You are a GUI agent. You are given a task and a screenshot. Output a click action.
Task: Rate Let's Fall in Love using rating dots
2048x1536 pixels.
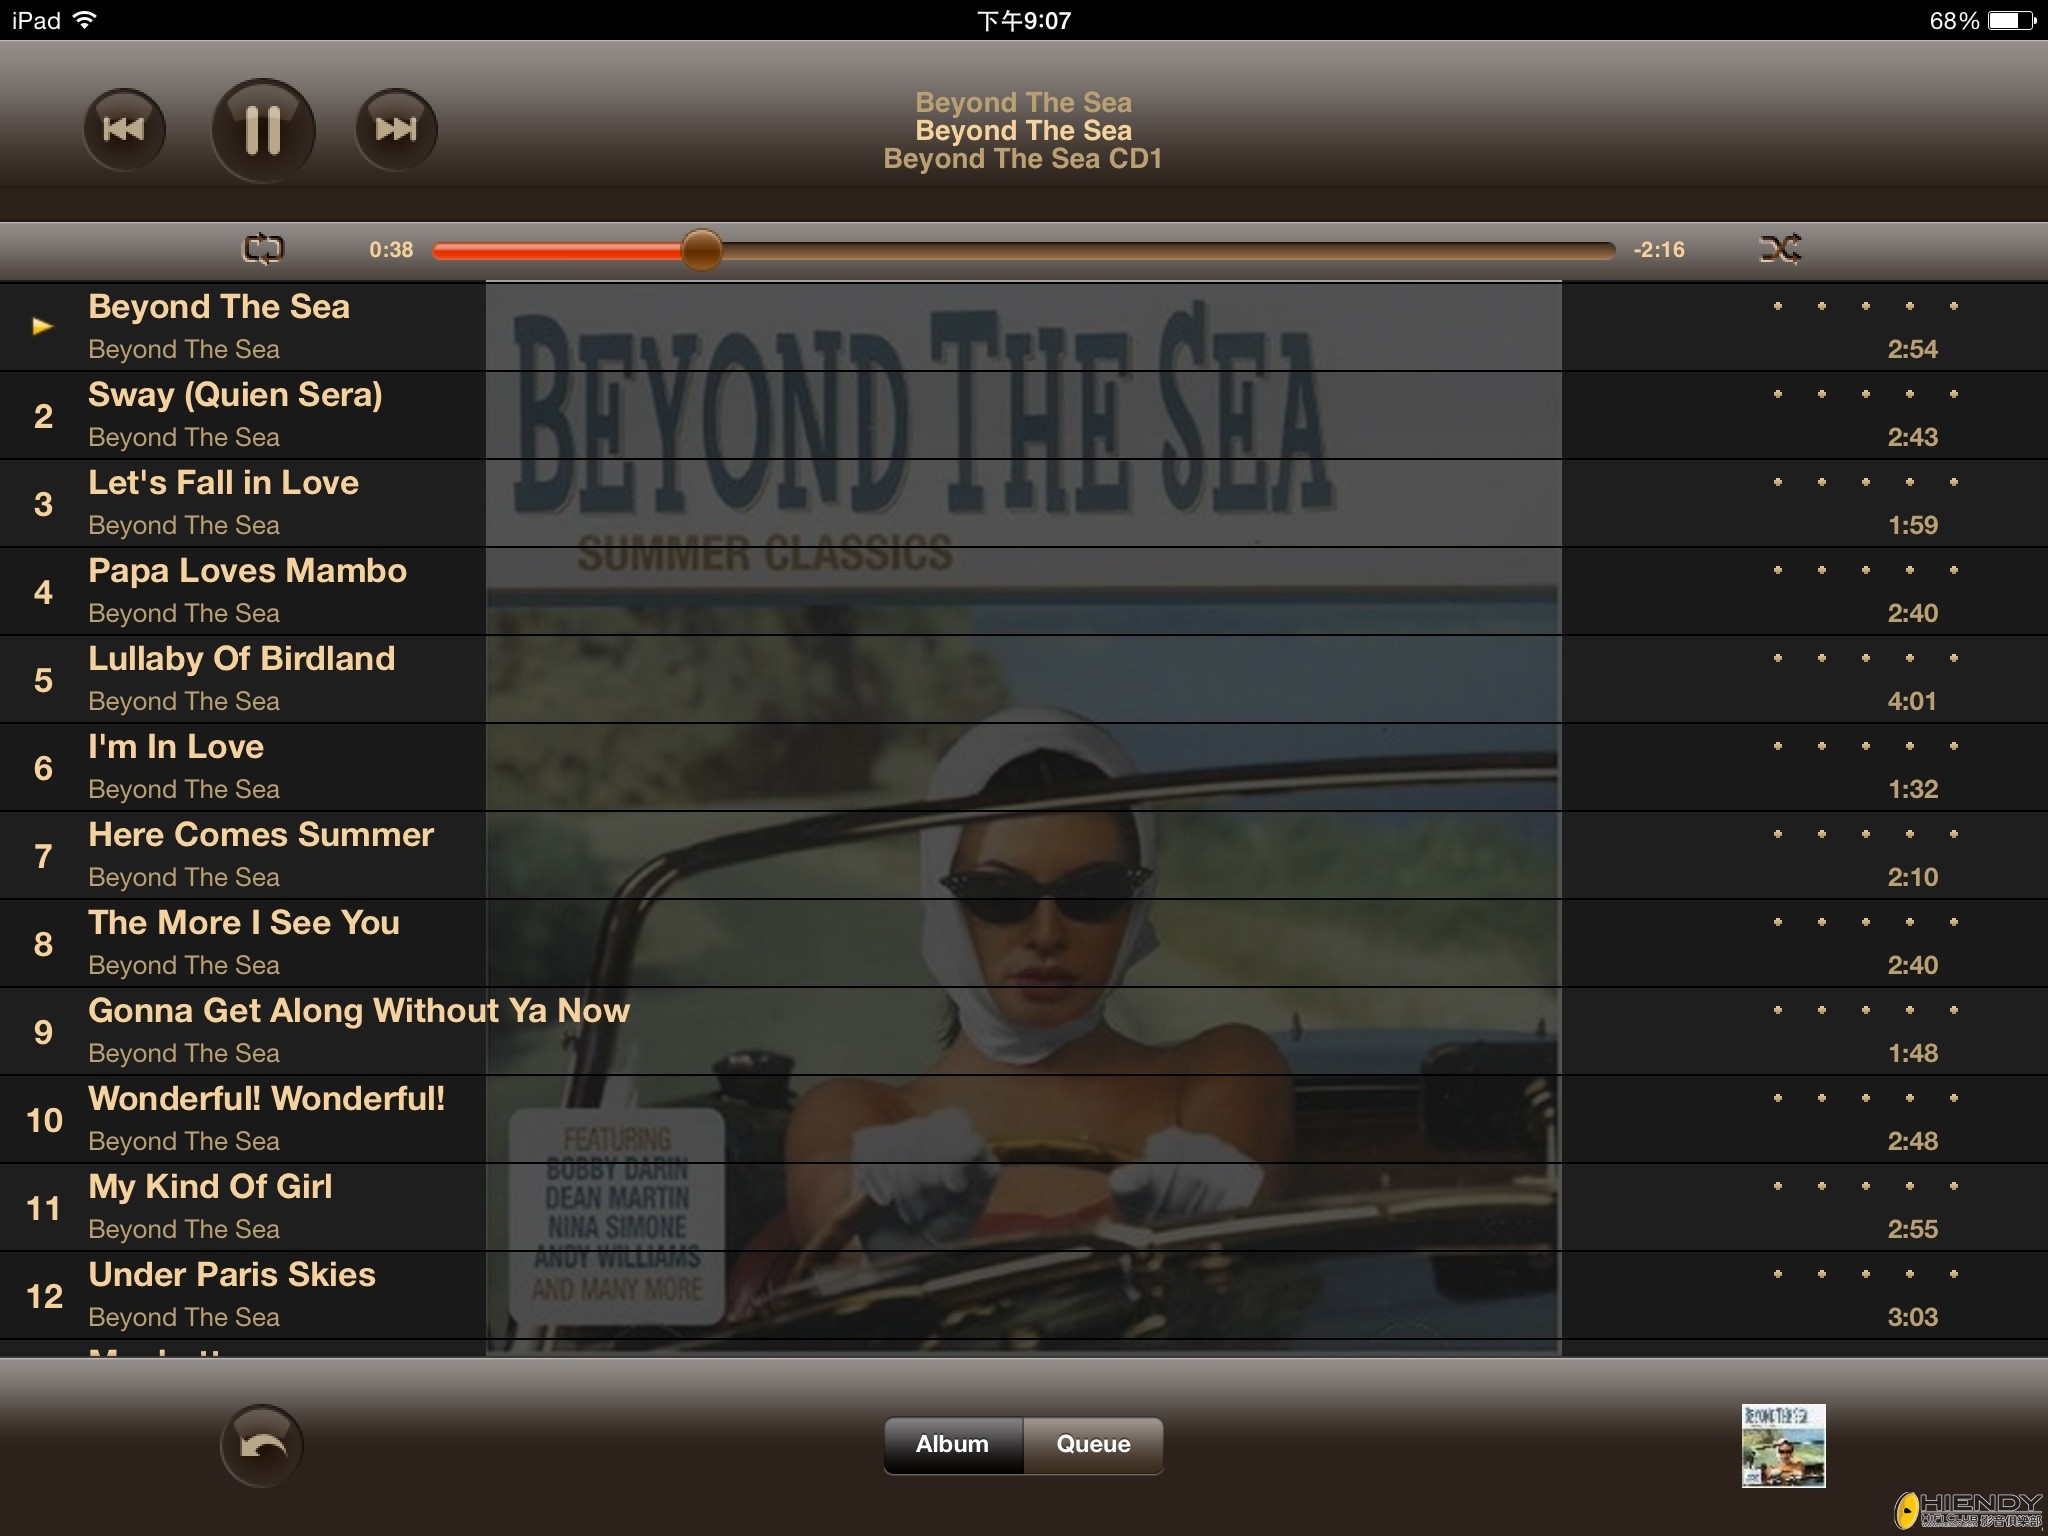(x=1866, y=482)
